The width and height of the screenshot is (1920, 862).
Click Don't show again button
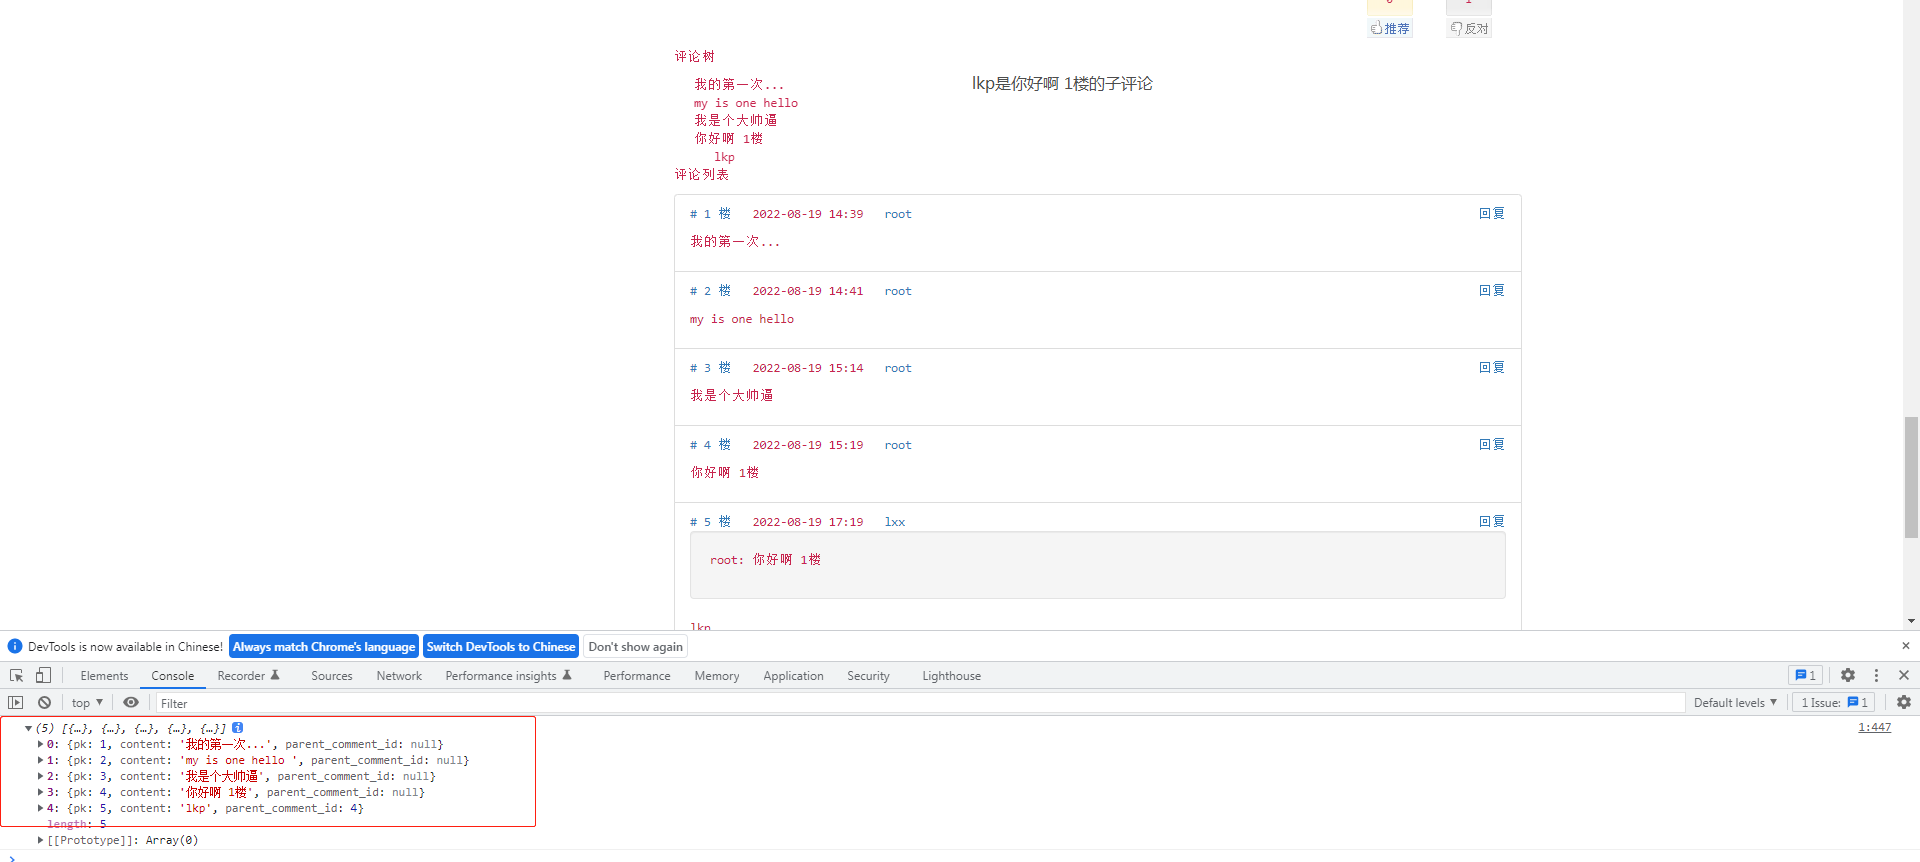tap(636, 647)
